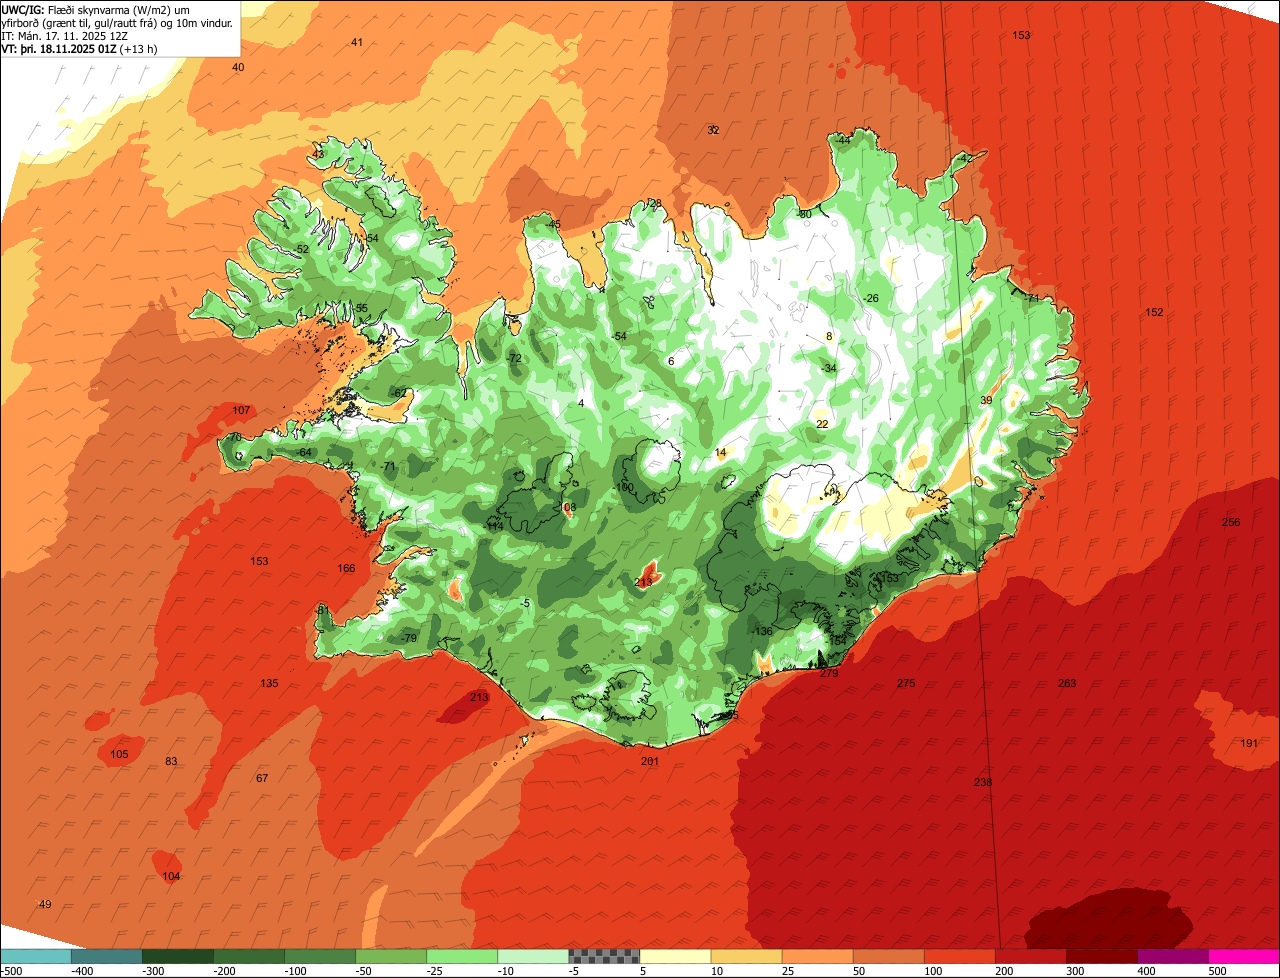Select the dark maroon legend swatch labeled 300
1280x978 pixels.
pyautogui.click(x=1102, y=956)
